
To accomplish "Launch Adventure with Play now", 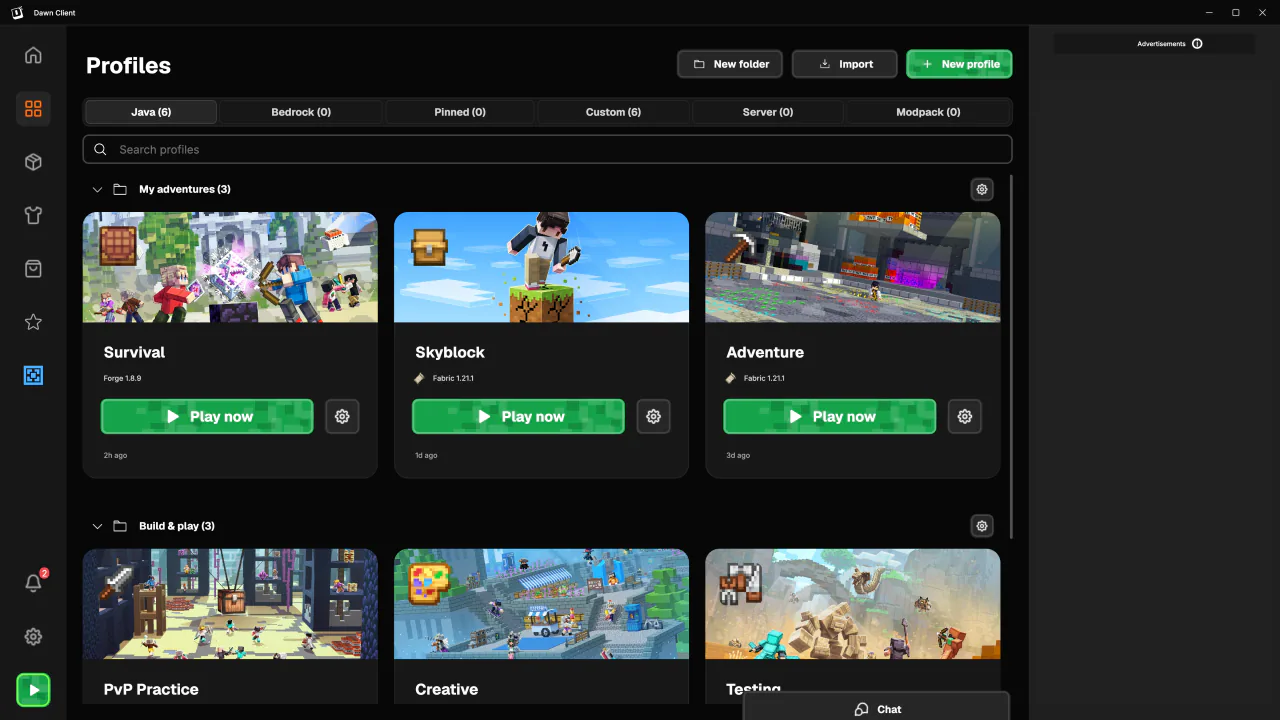I will [x=830, y=417].
